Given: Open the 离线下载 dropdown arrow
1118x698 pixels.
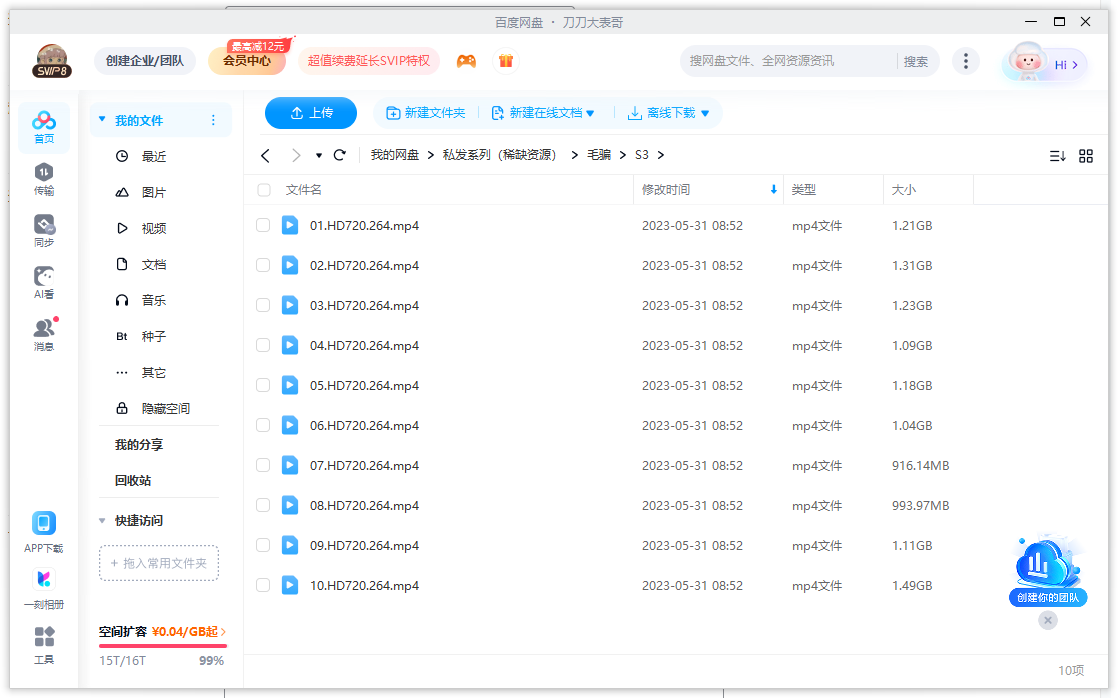Looking at the screenshot, I should tap(705, 113).
